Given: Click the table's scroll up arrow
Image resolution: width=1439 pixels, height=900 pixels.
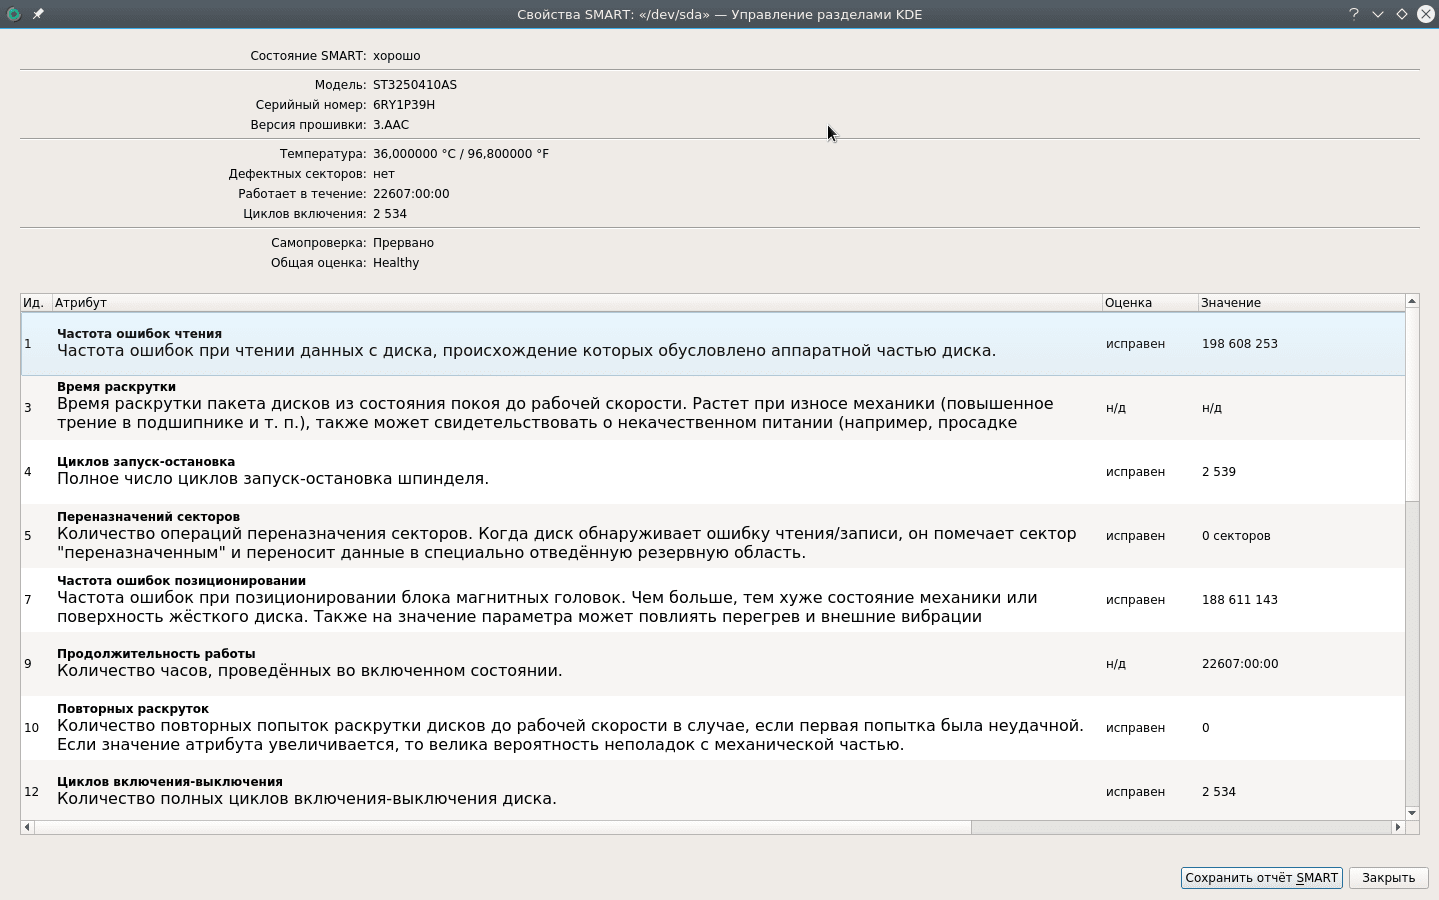Looking at the screenshot, I should pos(1412,301).
